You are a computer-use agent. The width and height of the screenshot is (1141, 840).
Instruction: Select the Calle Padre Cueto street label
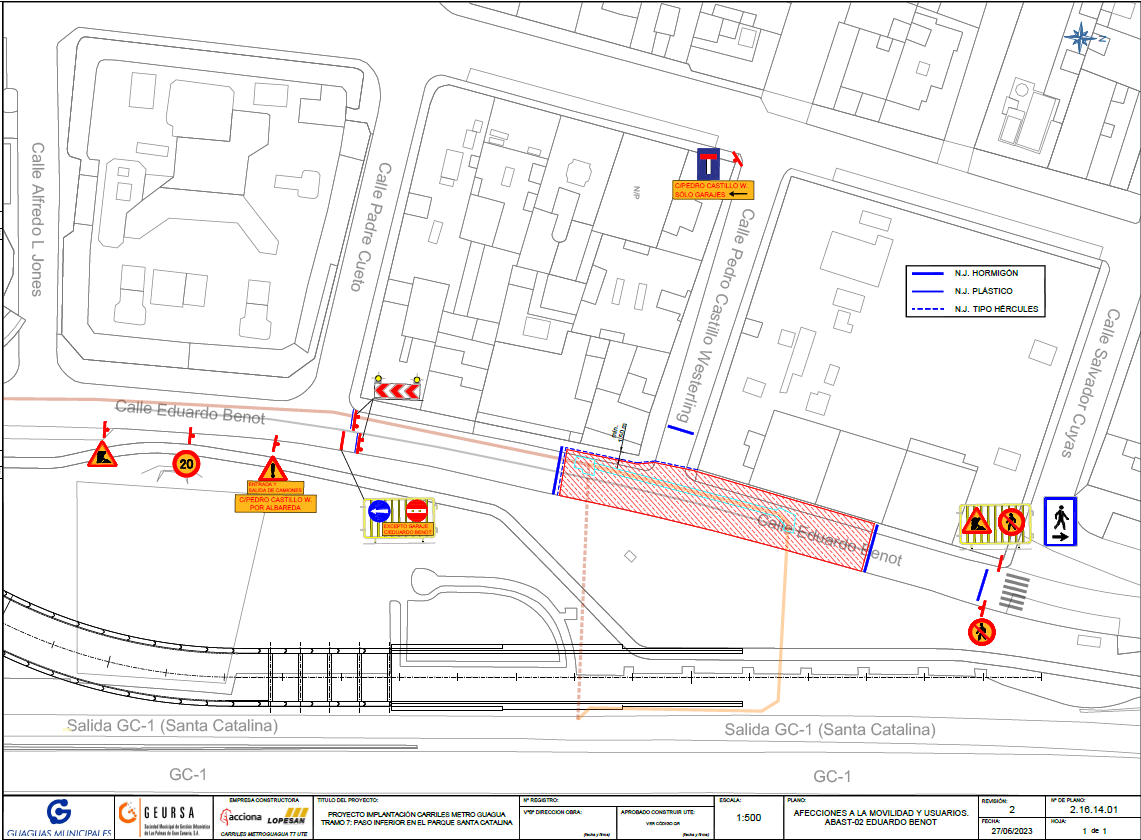click(373, 227)
